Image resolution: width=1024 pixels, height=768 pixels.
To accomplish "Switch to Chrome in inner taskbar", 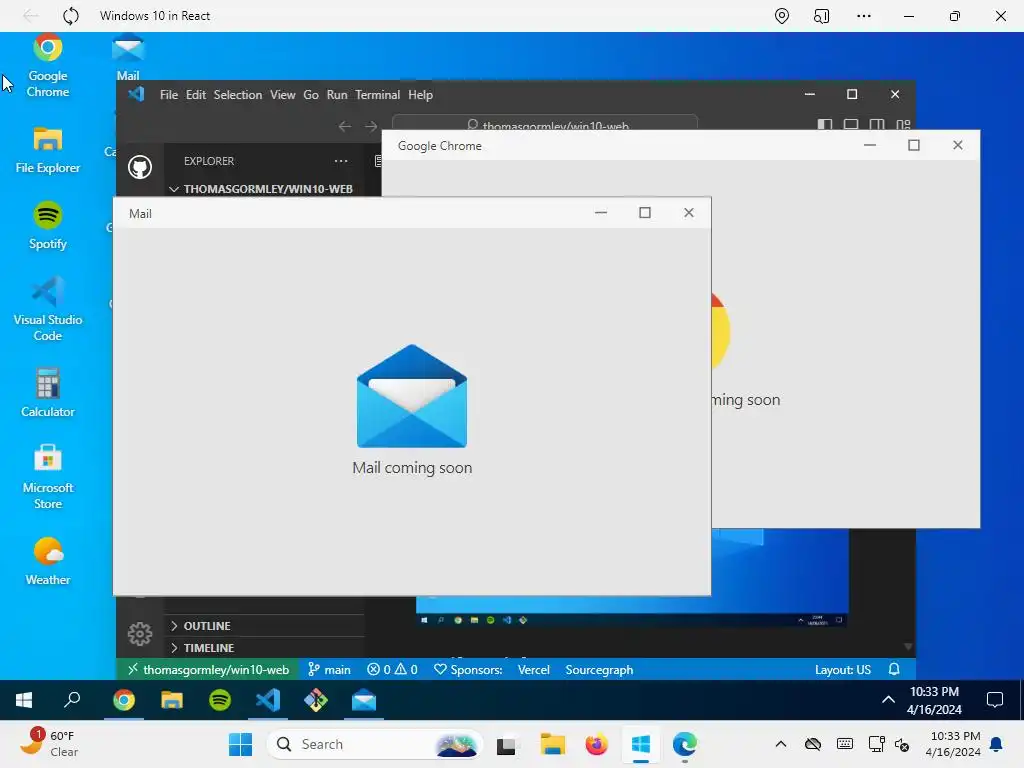I will pyautogui.click(x=123, y=700).
